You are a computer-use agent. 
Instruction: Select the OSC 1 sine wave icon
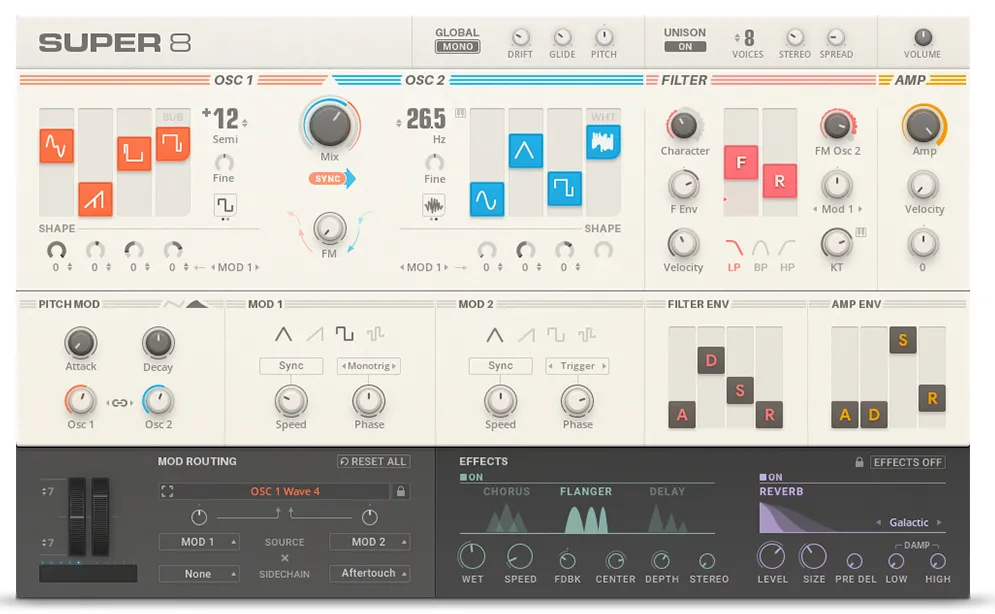pos(57,146)
